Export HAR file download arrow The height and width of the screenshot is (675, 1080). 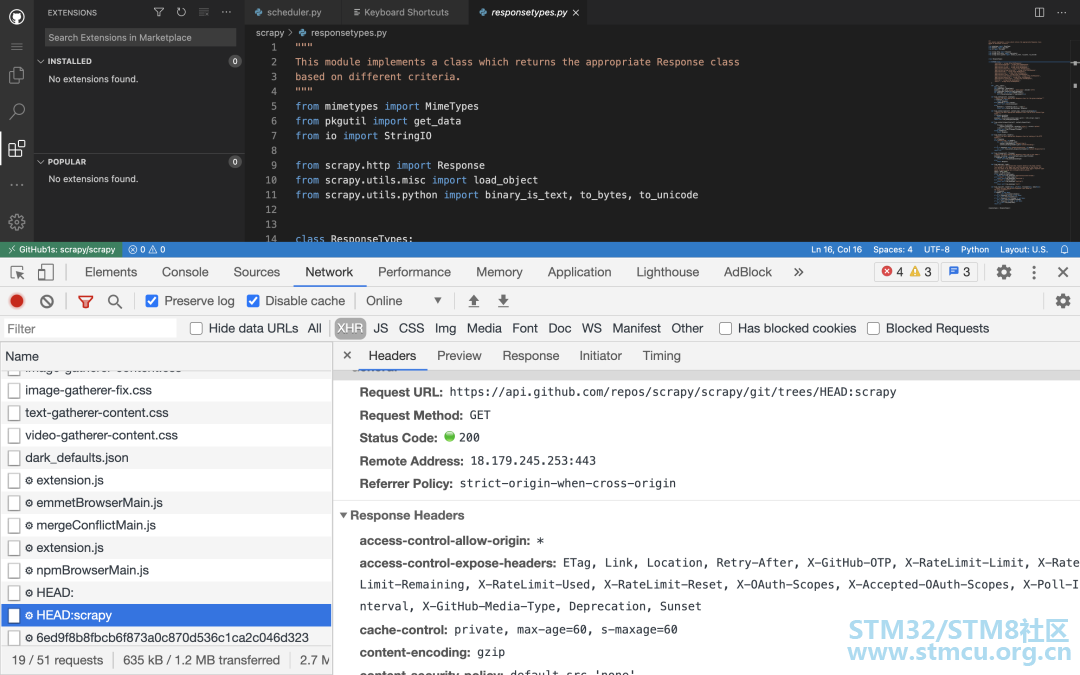tap(503, 301)
